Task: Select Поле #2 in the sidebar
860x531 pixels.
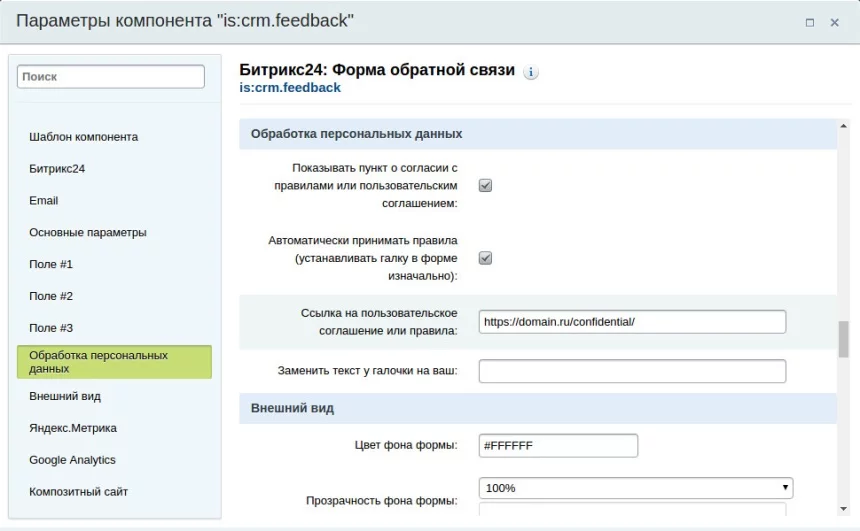Action: (51, 296)
